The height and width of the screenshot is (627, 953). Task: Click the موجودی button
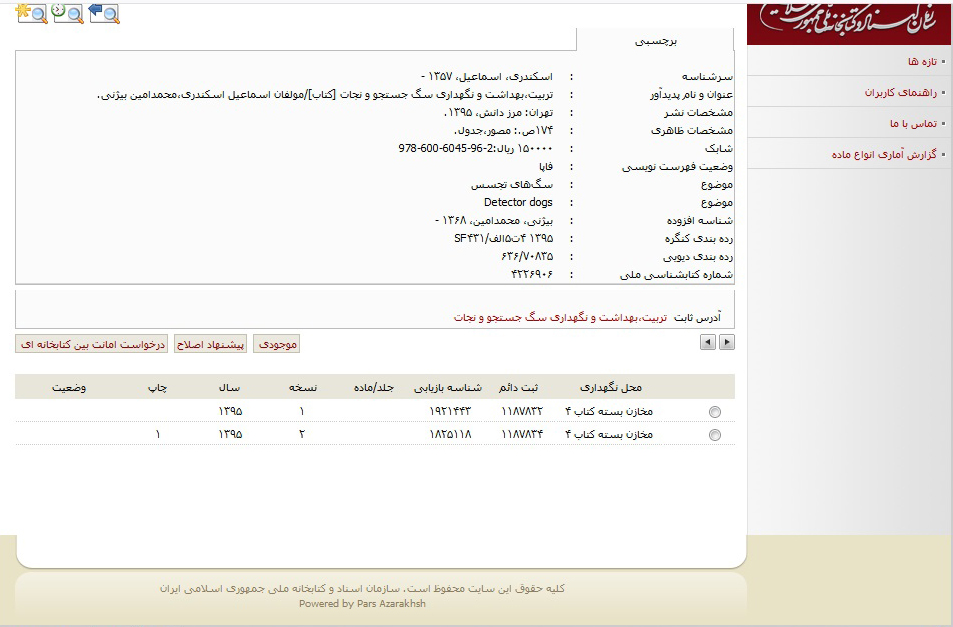coord(277,344)
